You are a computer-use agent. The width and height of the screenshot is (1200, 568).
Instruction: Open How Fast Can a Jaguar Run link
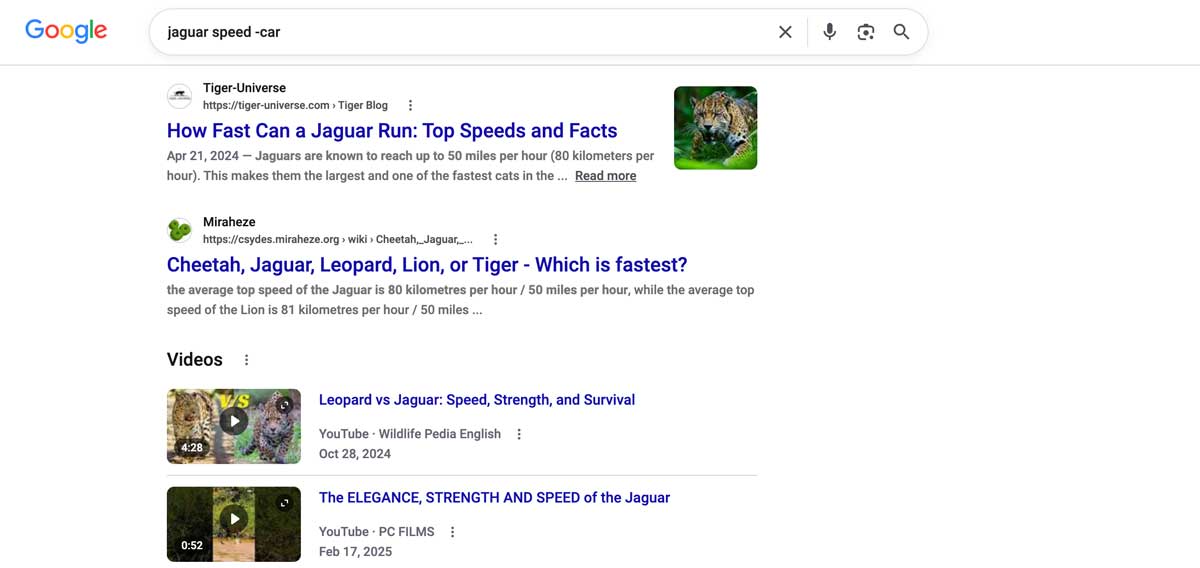coord(392,131)
